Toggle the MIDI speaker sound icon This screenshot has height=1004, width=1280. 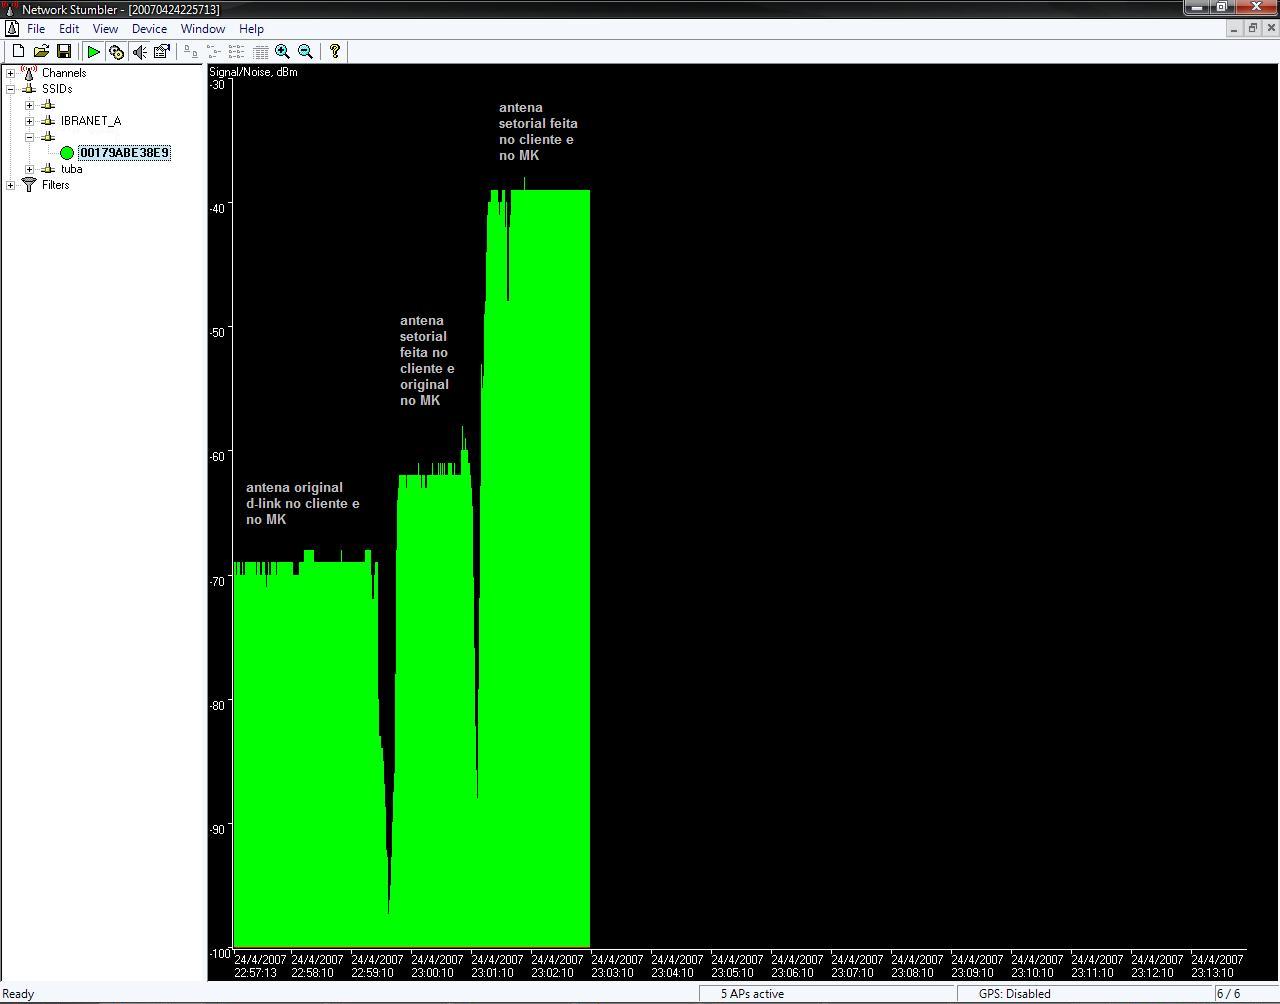click(139, 51)
